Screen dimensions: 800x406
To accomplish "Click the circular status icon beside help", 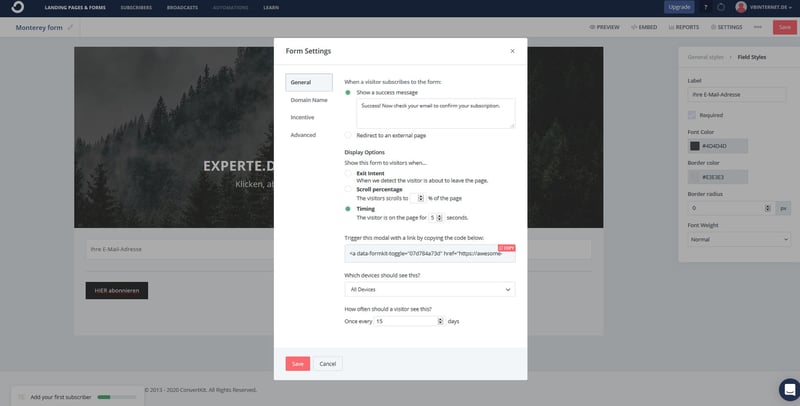I will [x=721, y=7].
